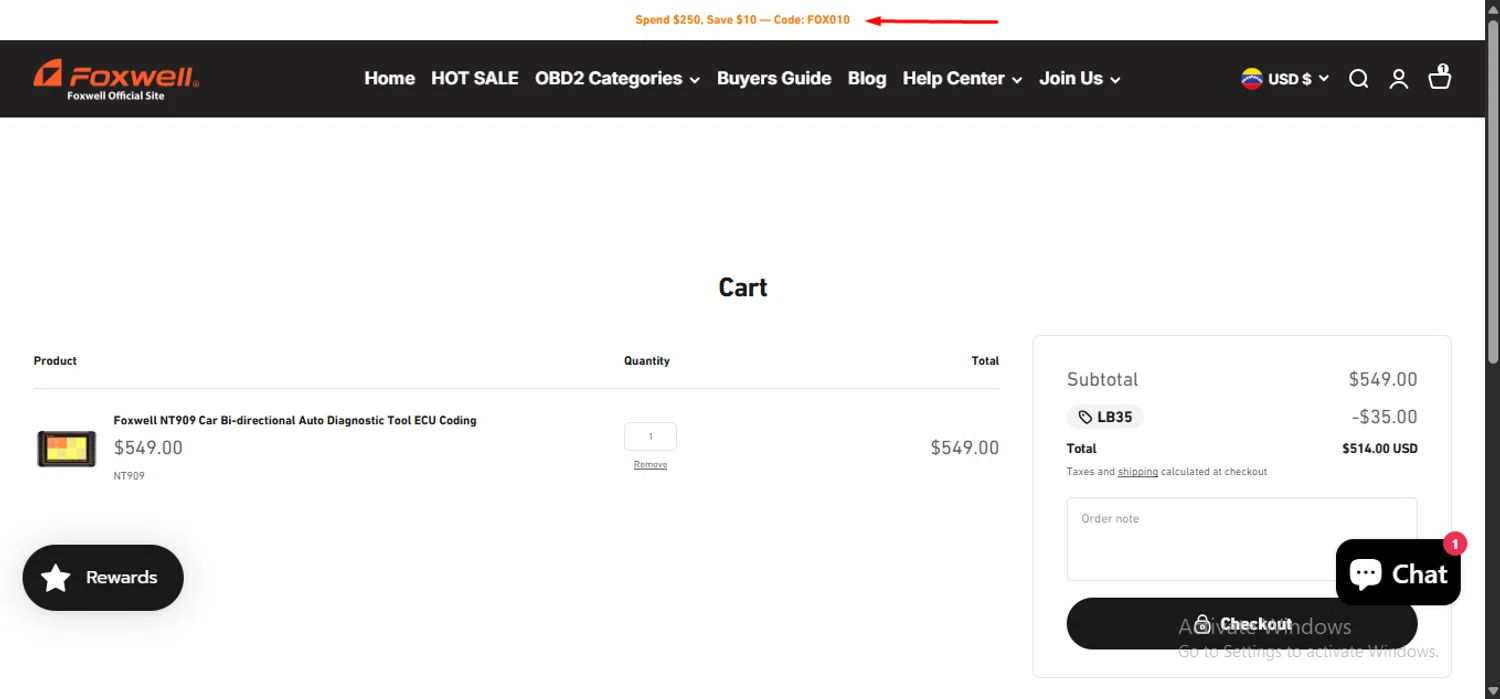Remove the NT909 item from cart

tap(650, 464)
